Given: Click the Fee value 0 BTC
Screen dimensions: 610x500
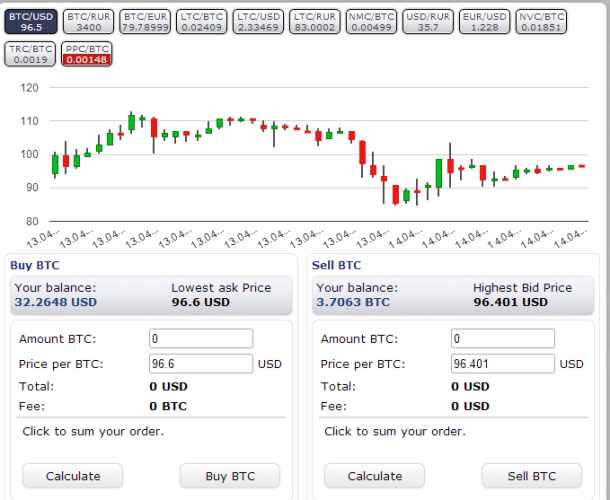Looking at the screenshot, I should (x=168, y=406).
